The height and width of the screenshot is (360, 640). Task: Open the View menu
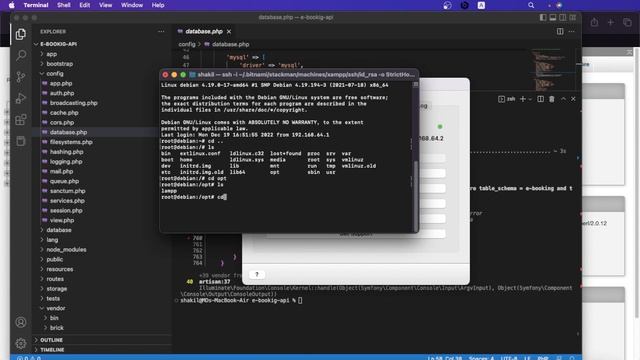point(105,5)
